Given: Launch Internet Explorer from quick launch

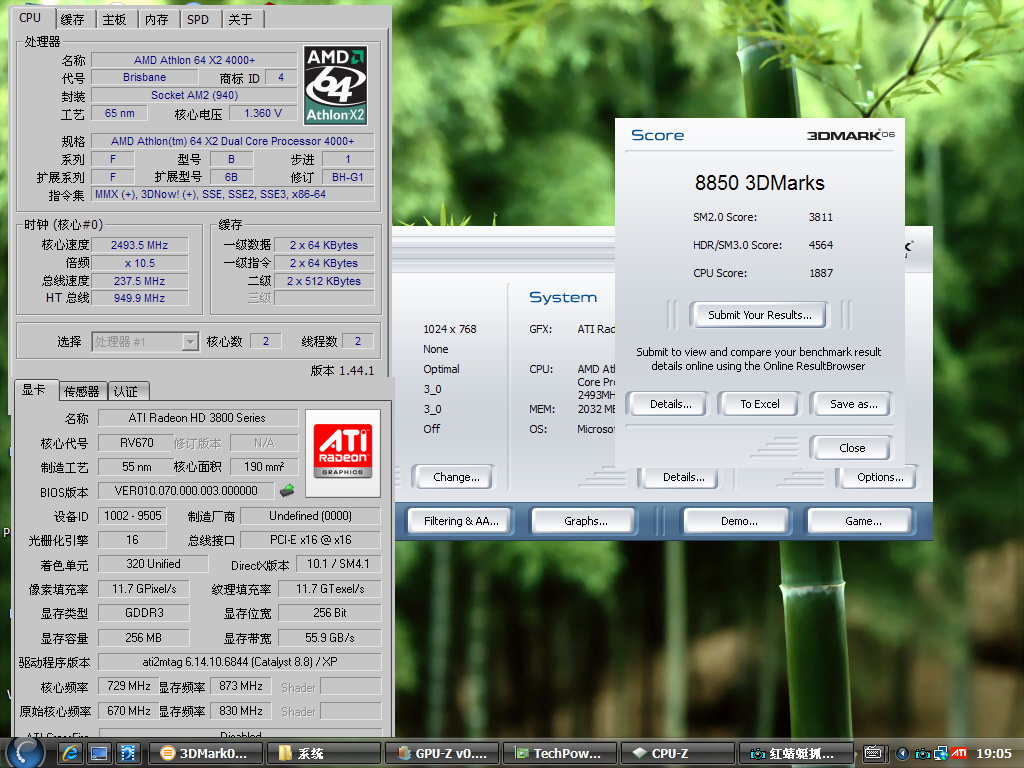Looking at the screenshot, I should 70,754.
